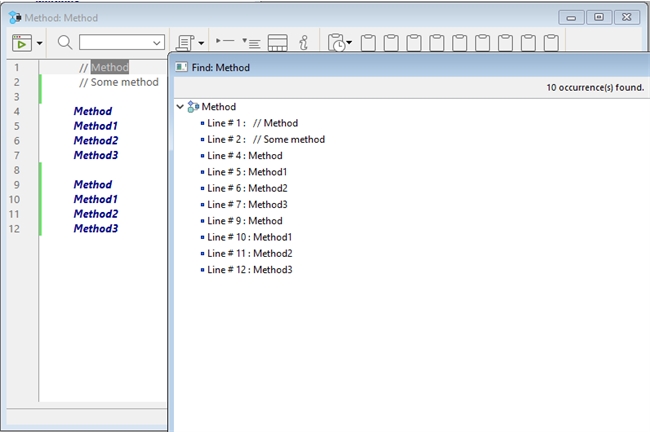Viewport: 650px width, 432px height.
Task: Click the clipboard history clock icon
Action: click(x=337, y=43)
